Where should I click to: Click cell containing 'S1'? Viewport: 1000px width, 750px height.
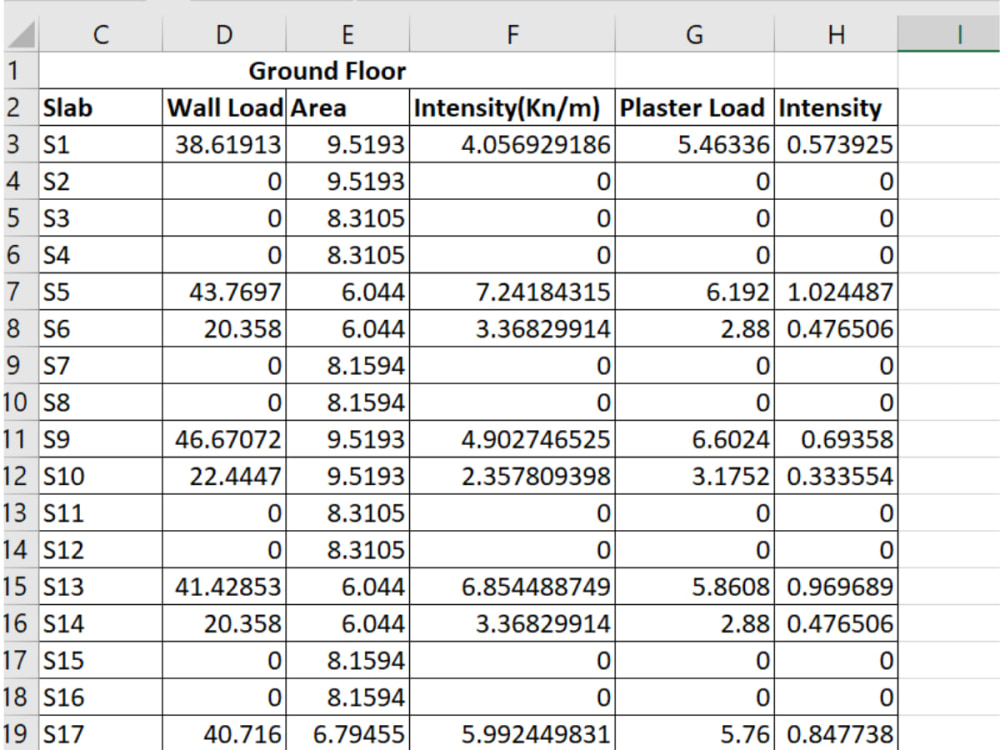[x=101, y=145]
